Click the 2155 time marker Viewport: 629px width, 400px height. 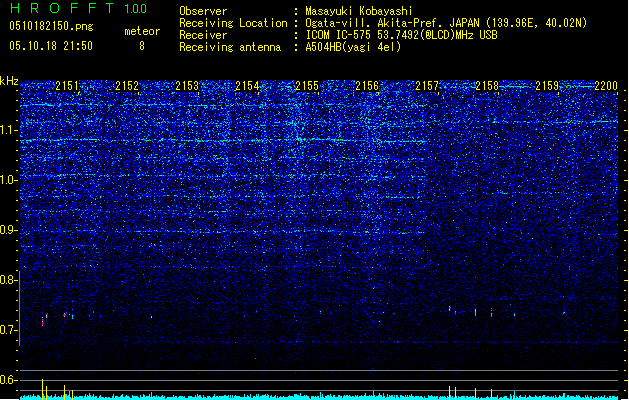[x=307, y=86]
